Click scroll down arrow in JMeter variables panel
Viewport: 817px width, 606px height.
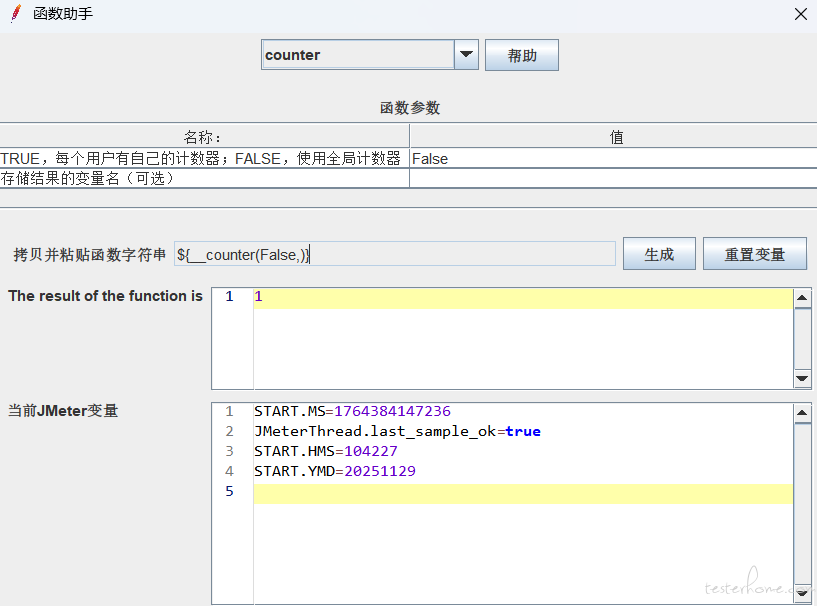(802, 593)
